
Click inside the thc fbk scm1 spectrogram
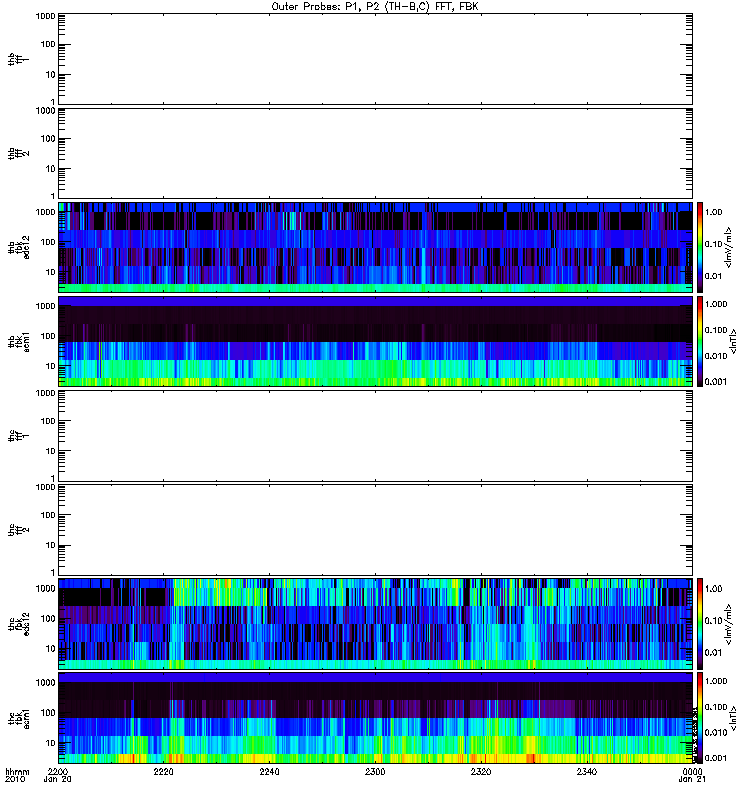pyautogui.click(x=375, y=718)
